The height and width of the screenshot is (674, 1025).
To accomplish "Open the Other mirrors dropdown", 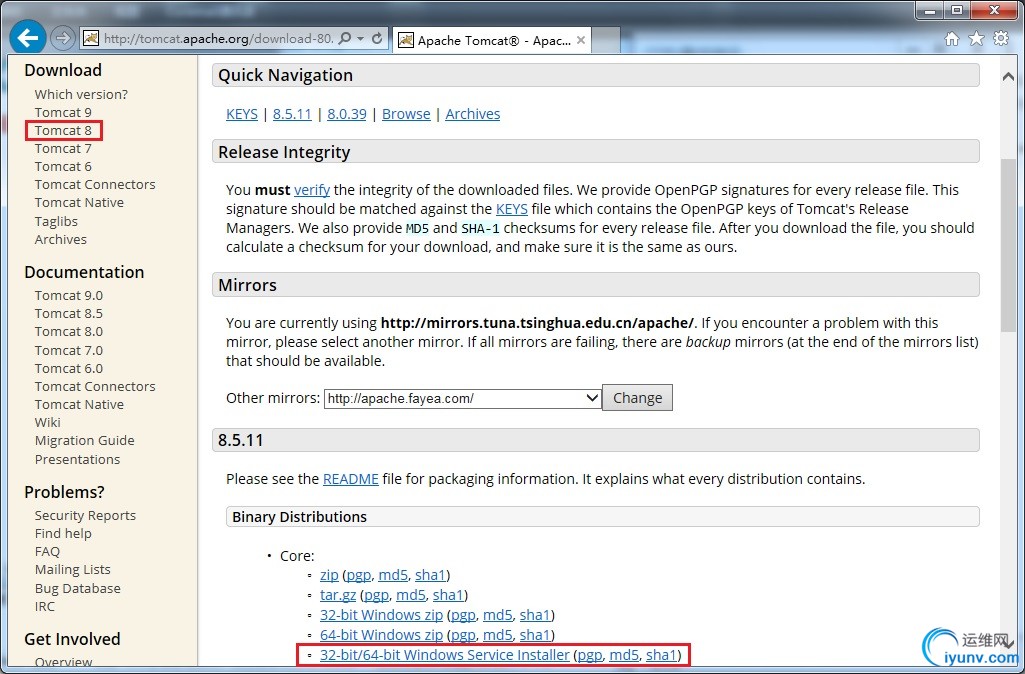I will point(462,398).
